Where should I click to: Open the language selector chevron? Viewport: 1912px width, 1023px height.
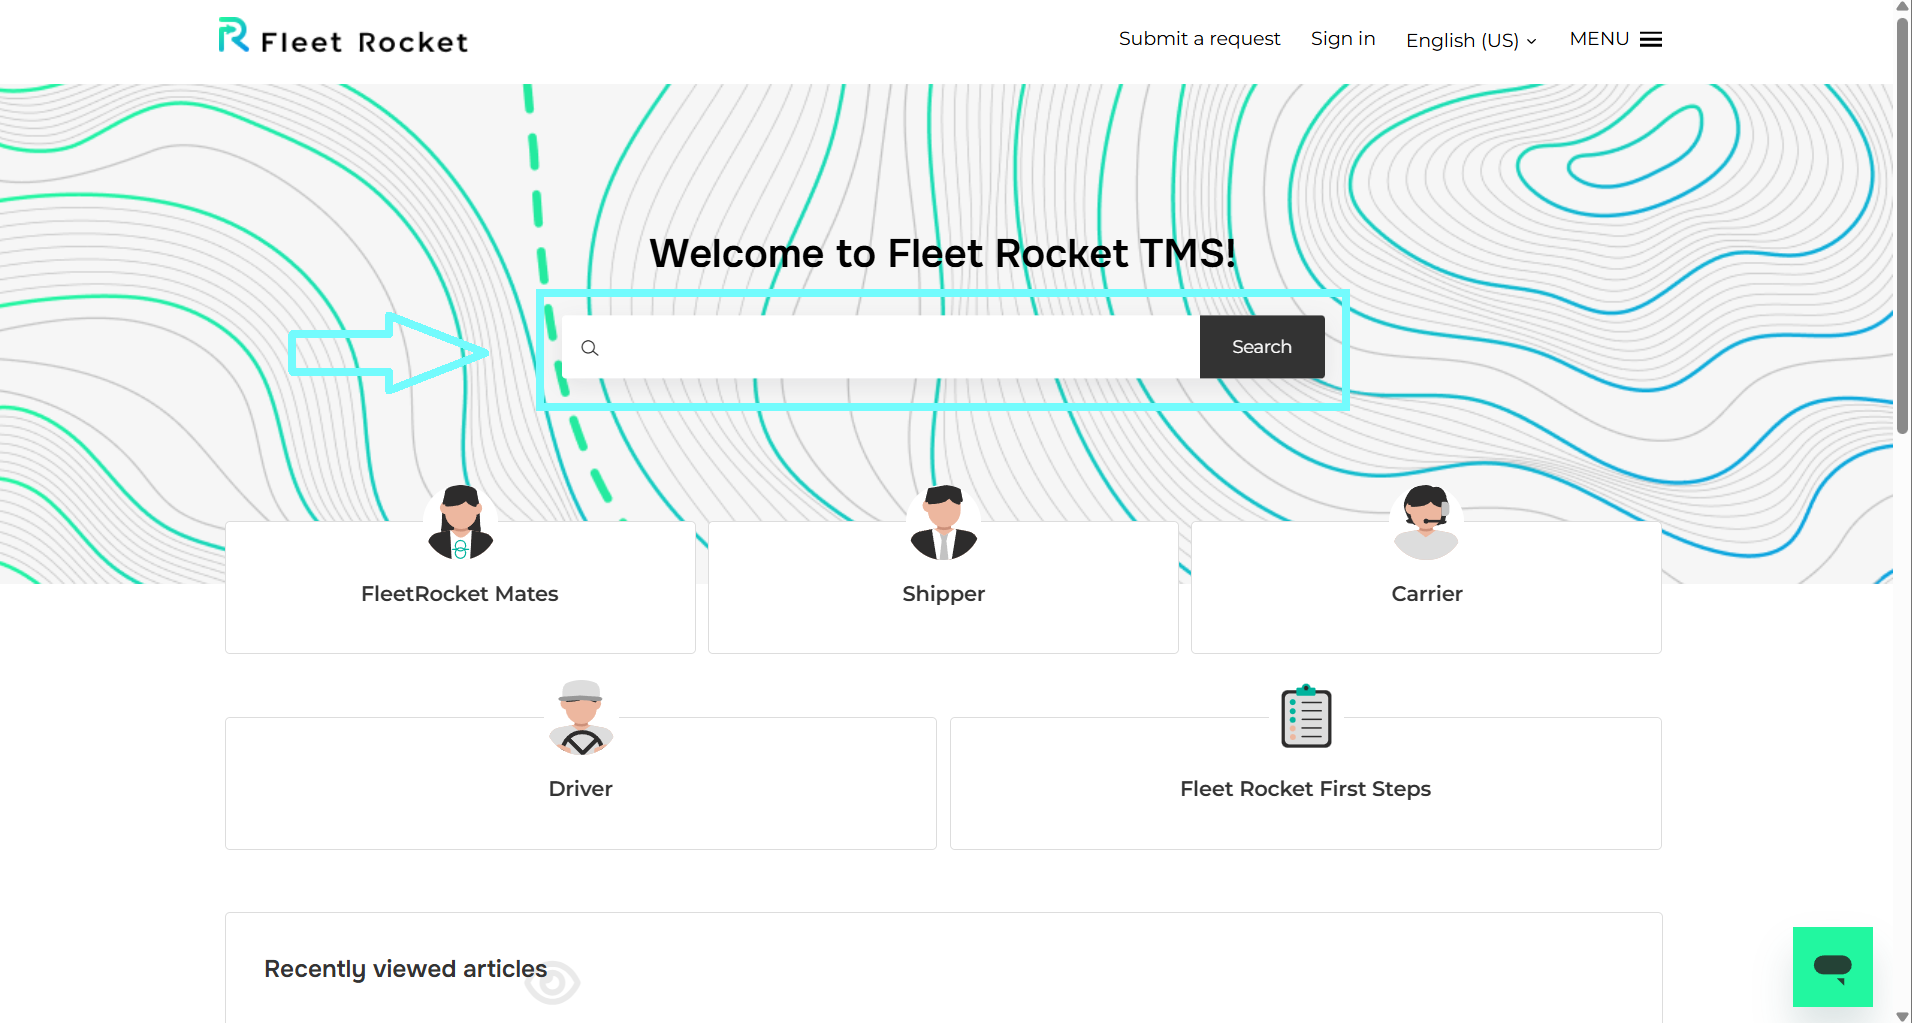[x=1529, y=41]
